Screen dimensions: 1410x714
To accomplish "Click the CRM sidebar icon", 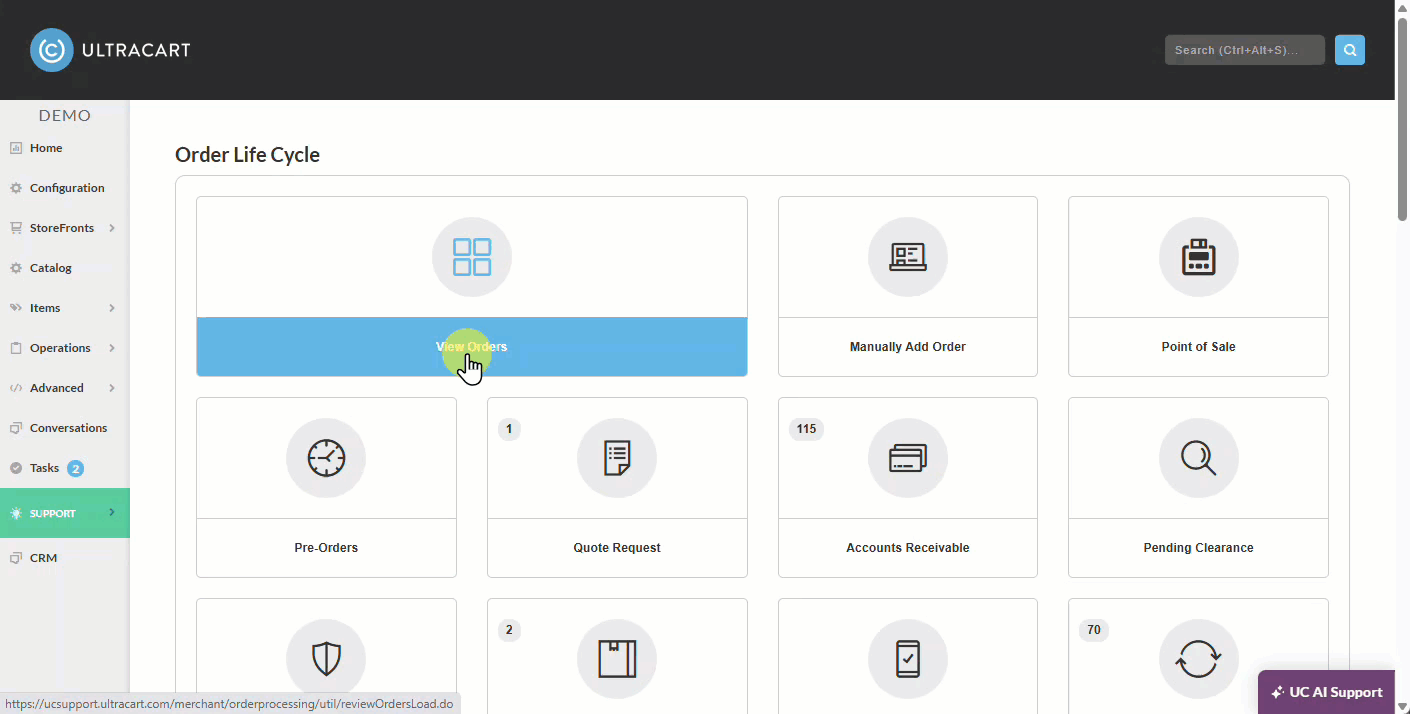I will 16,558.
